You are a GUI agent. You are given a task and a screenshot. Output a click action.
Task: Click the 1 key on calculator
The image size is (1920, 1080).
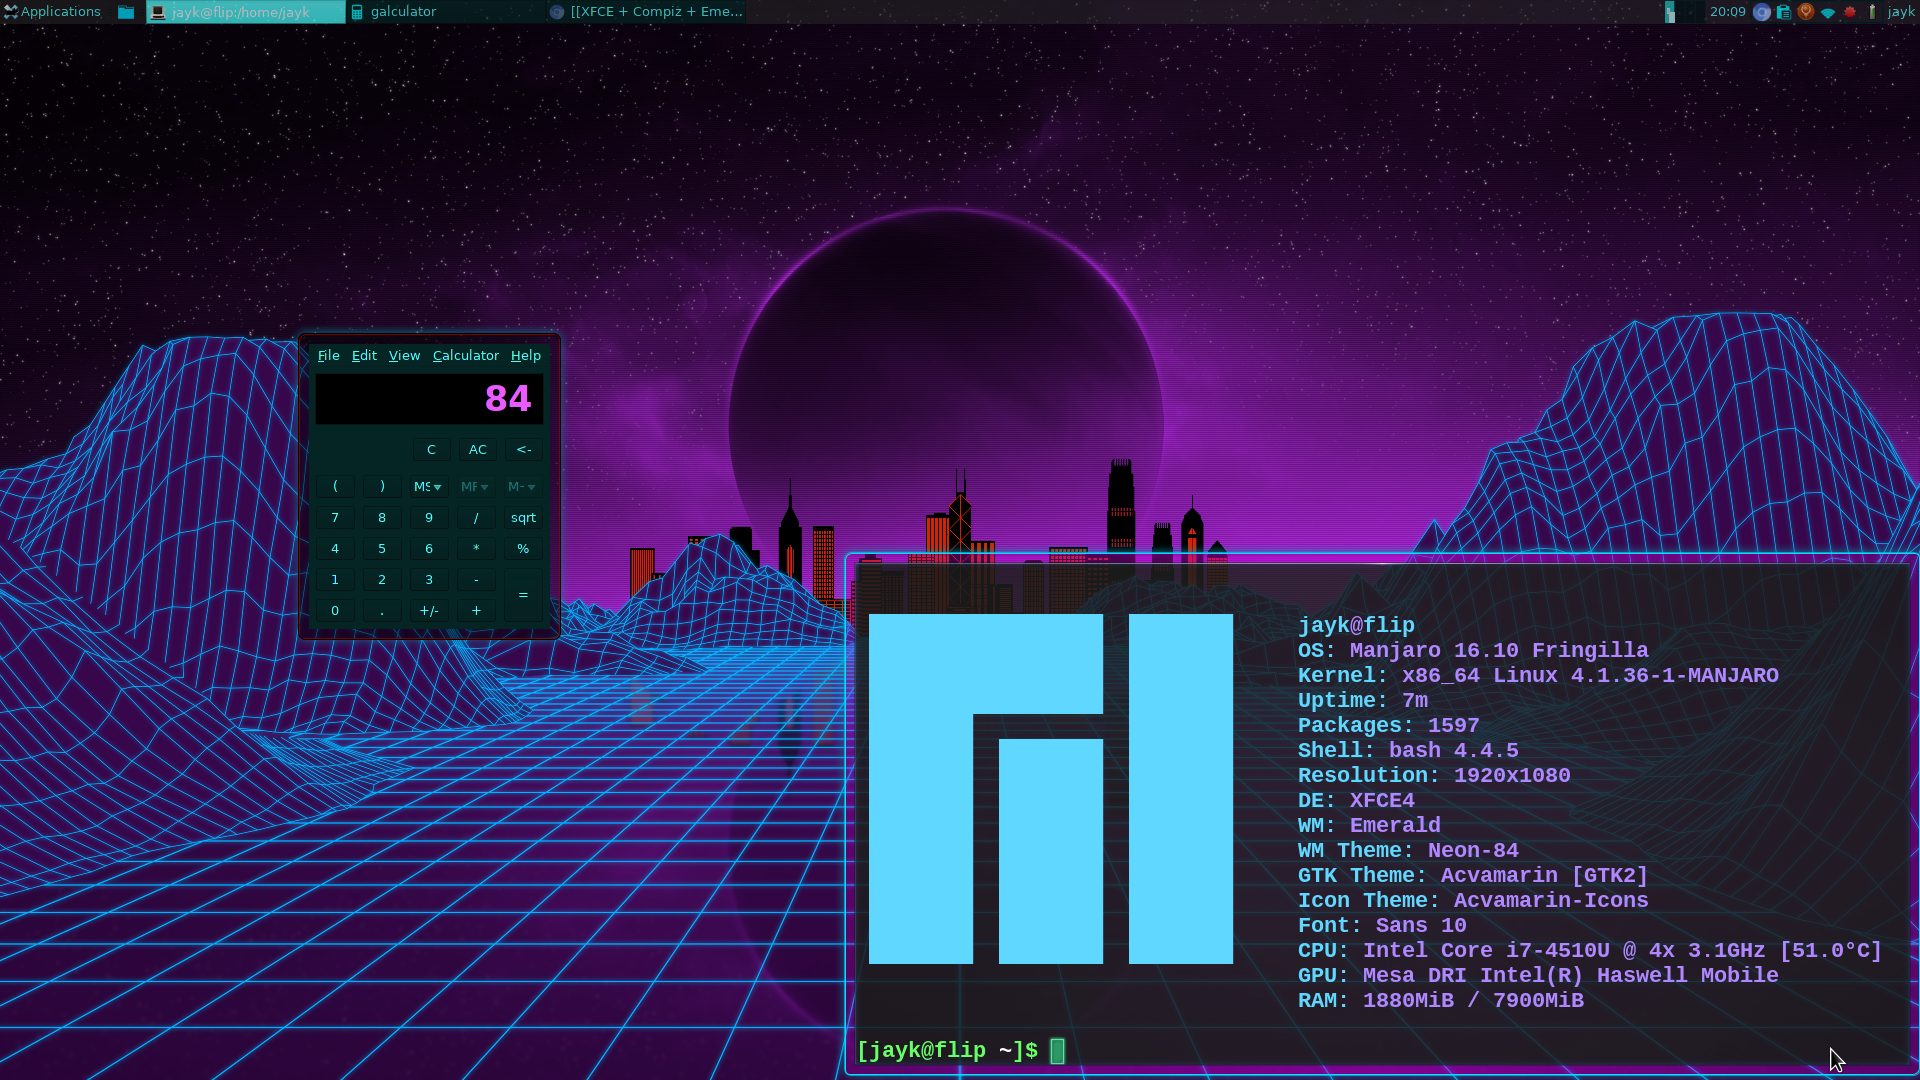[x=335, y=579]
